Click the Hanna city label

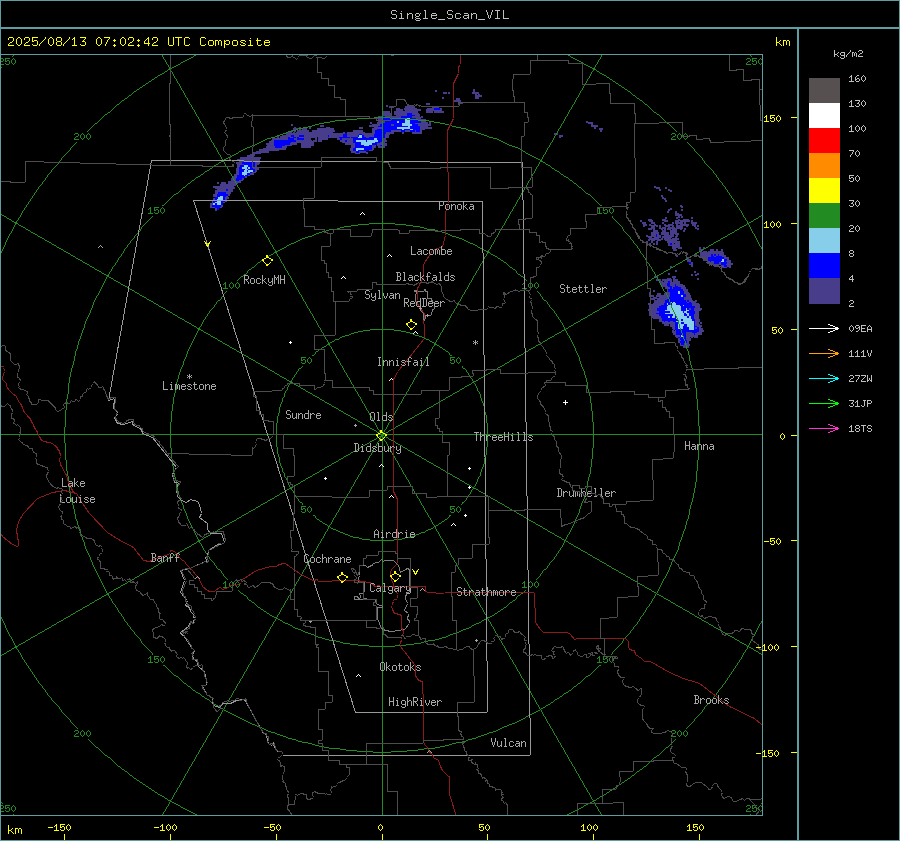coord(699,446)
